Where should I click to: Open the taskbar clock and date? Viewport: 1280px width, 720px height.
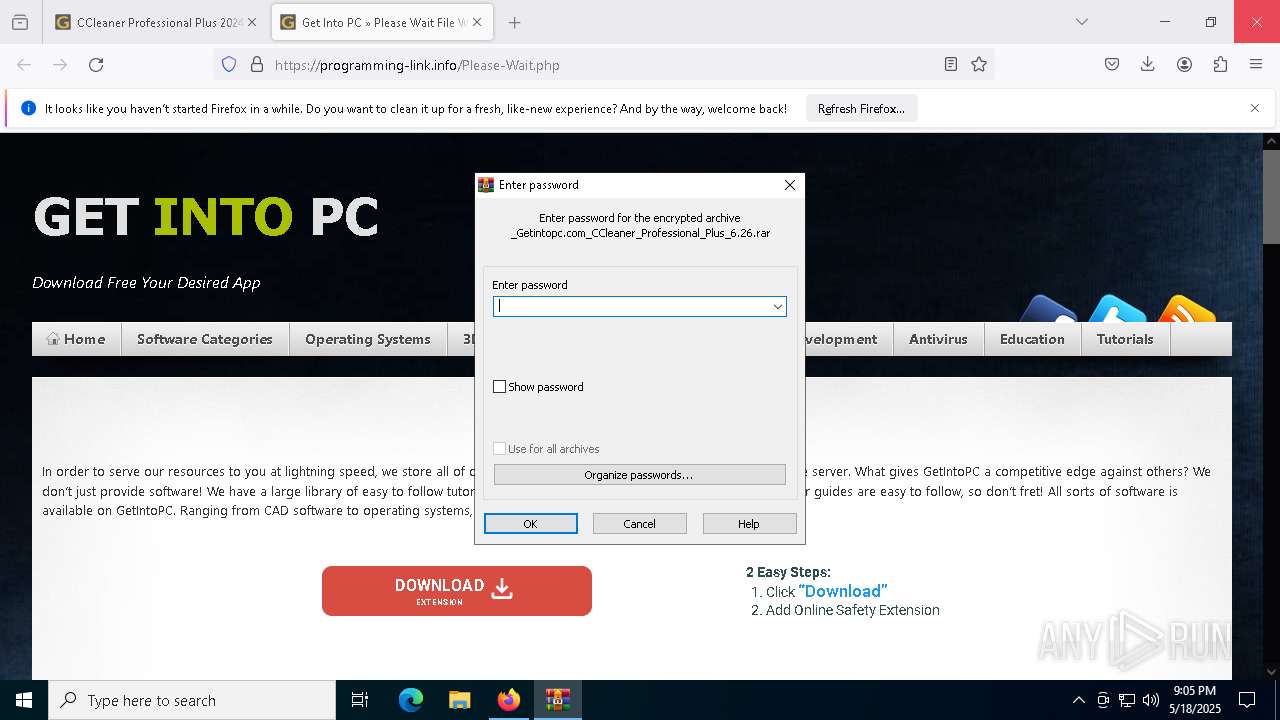tap(1194, 700)
